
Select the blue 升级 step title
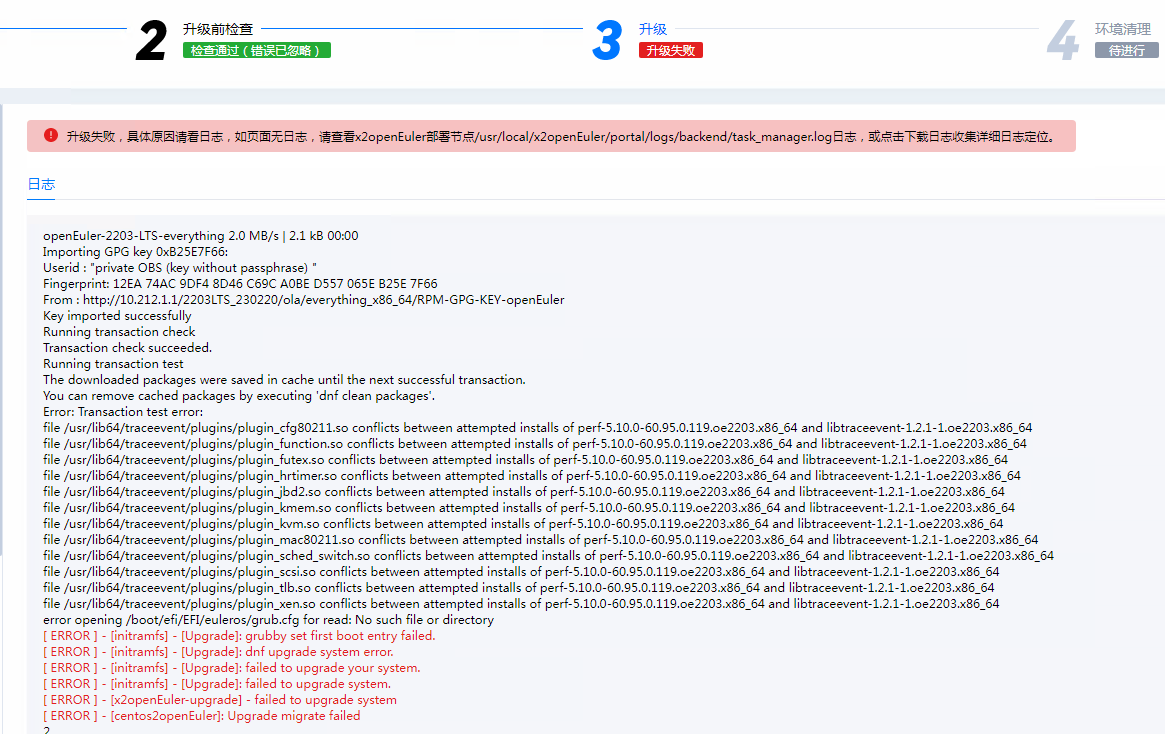tap(653, 29)
